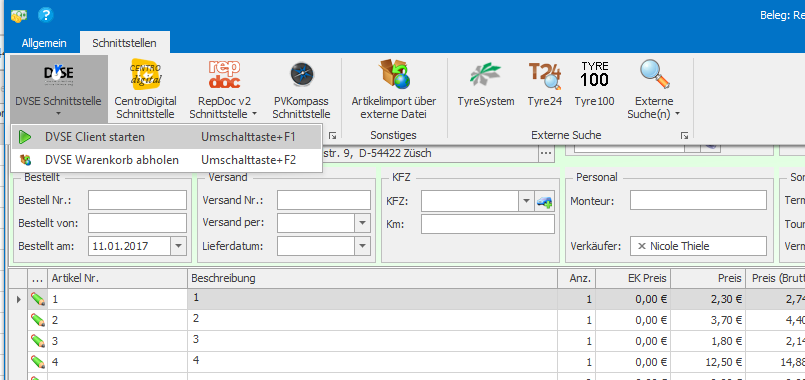Click the Preis column header
The width and height of the screenshot is (805, 380).
[x=708, y=278]
